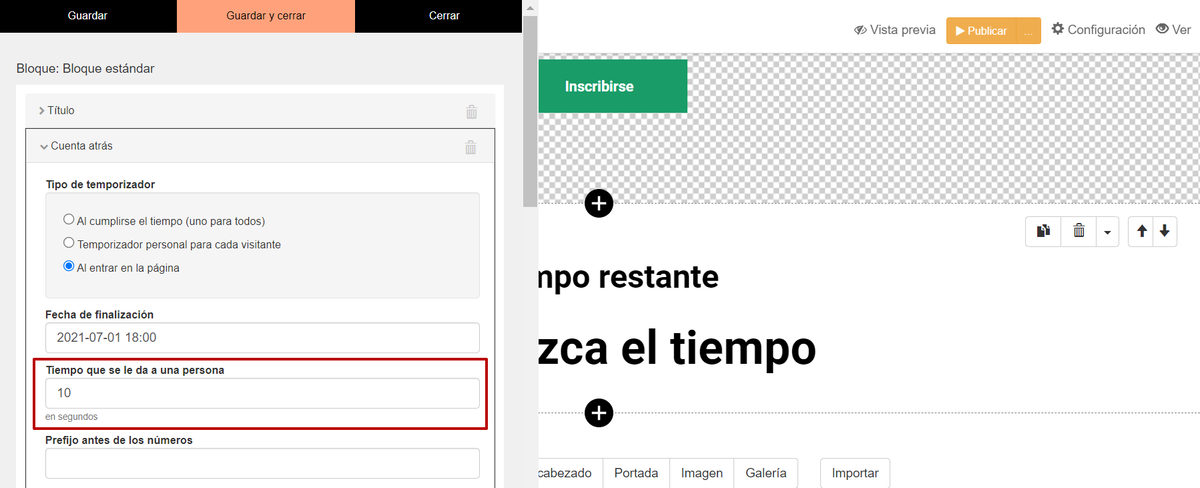Open the block delete dropdown arrow
The height and width of the screenshot is (488, 1200).
1107,231
